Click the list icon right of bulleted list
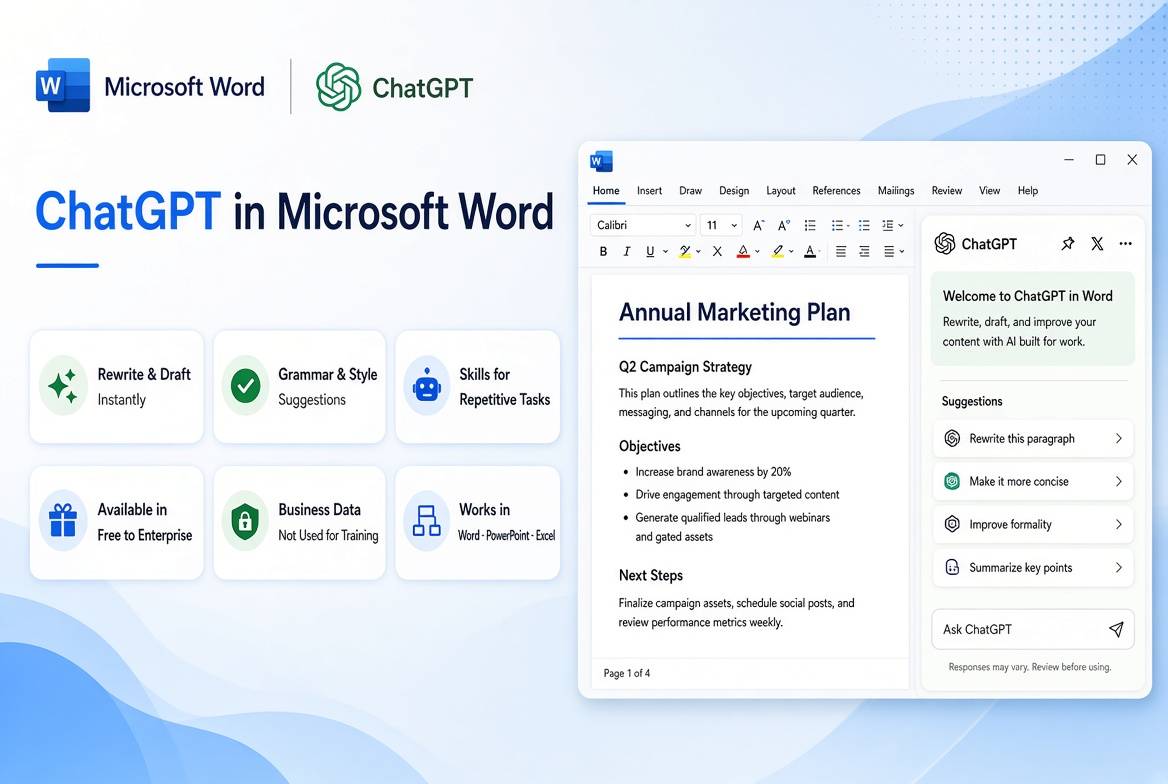Viewport: 1168px width, 784px height. click(864, 225)
